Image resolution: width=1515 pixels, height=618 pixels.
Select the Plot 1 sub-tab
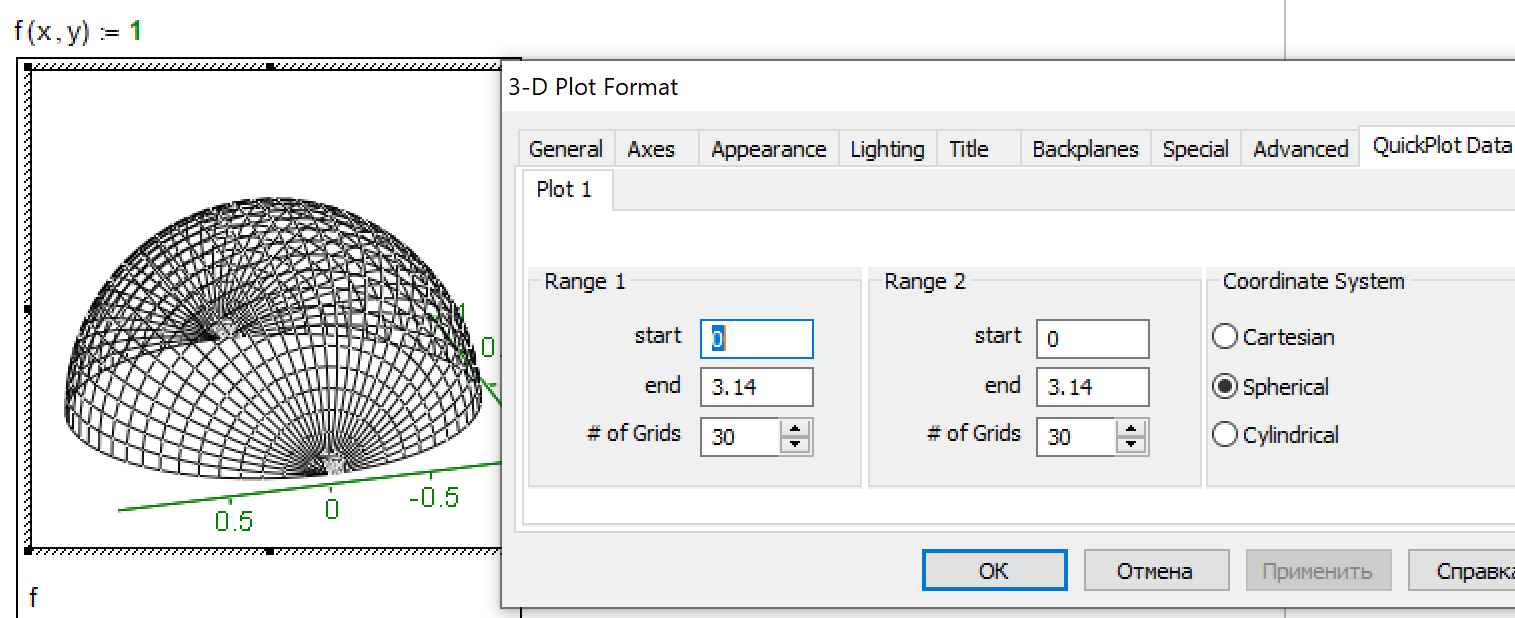(x=566, y=189)
